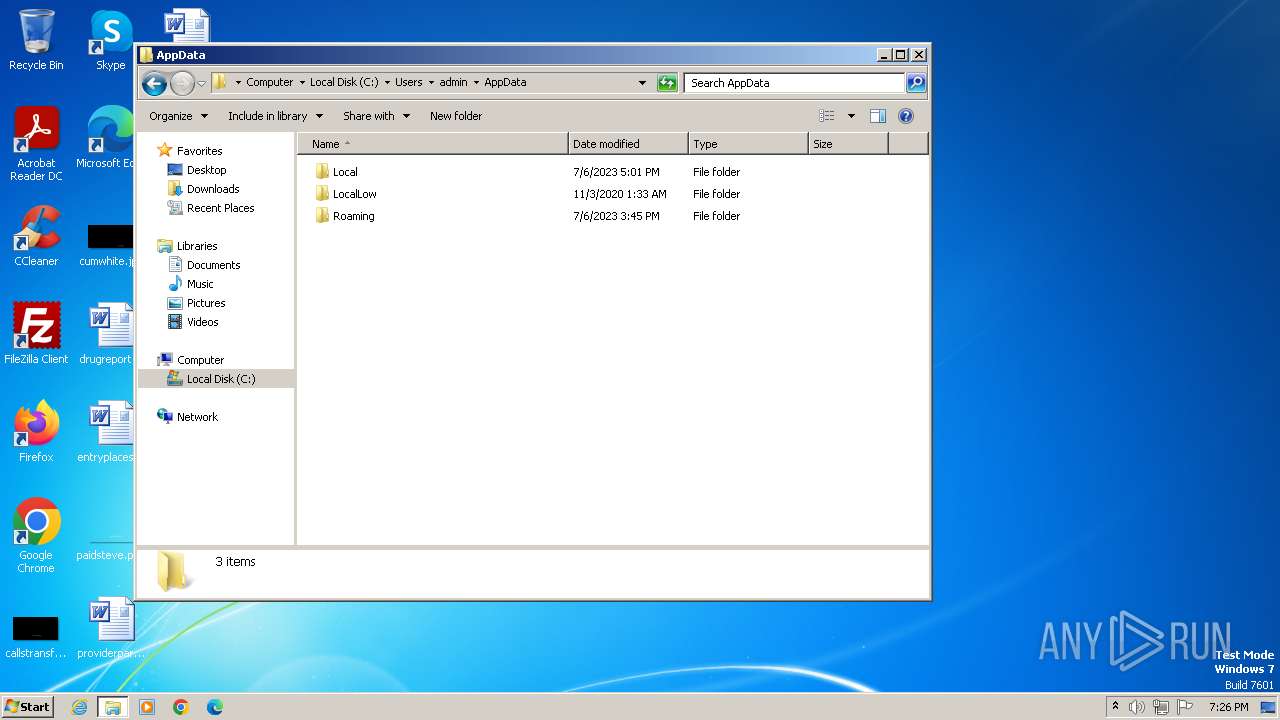Toggle the preview pane

[878, 116]
